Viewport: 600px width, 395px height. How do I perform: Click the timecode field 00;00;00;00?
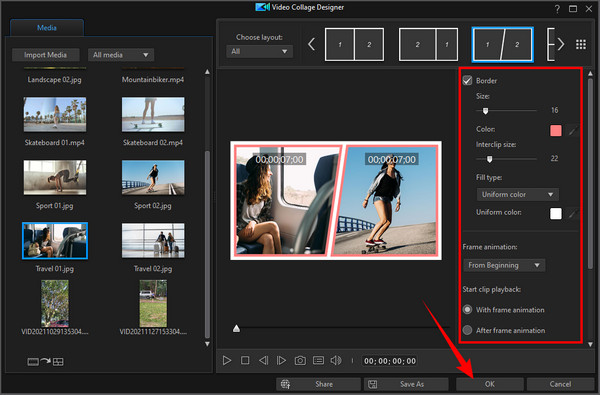pyautogui.click(x=390, y=361)
